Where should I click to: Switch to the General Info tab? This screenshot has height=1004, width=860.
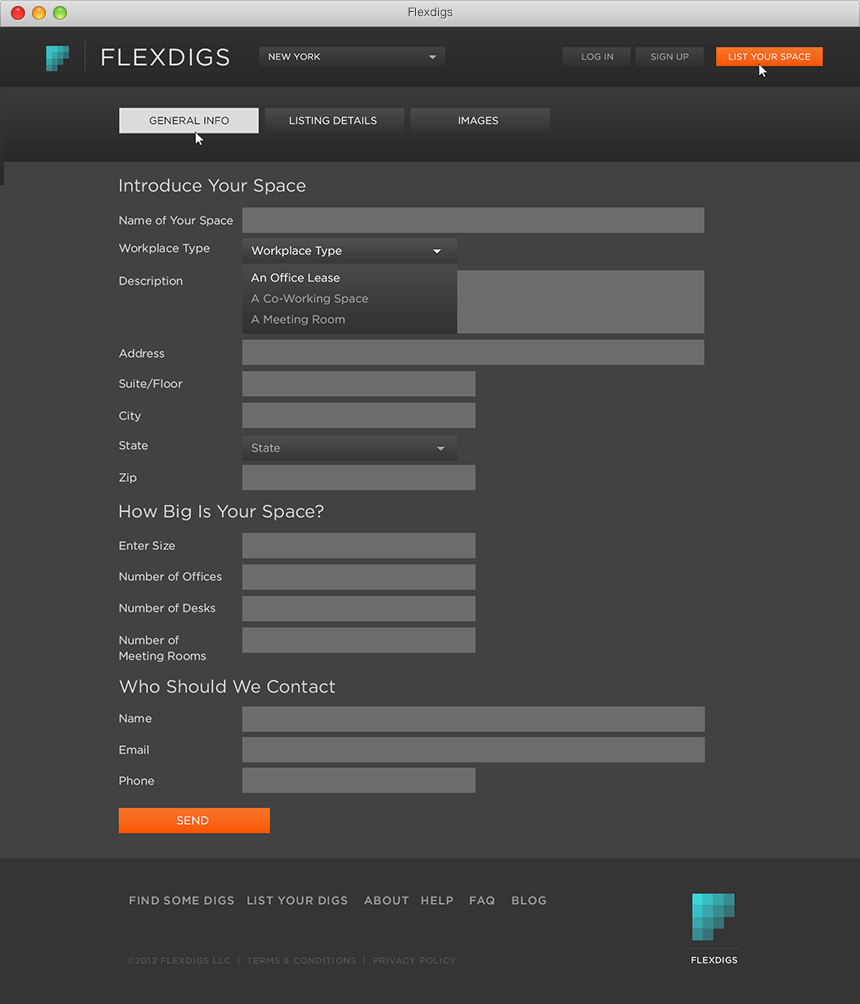[189, 120]
